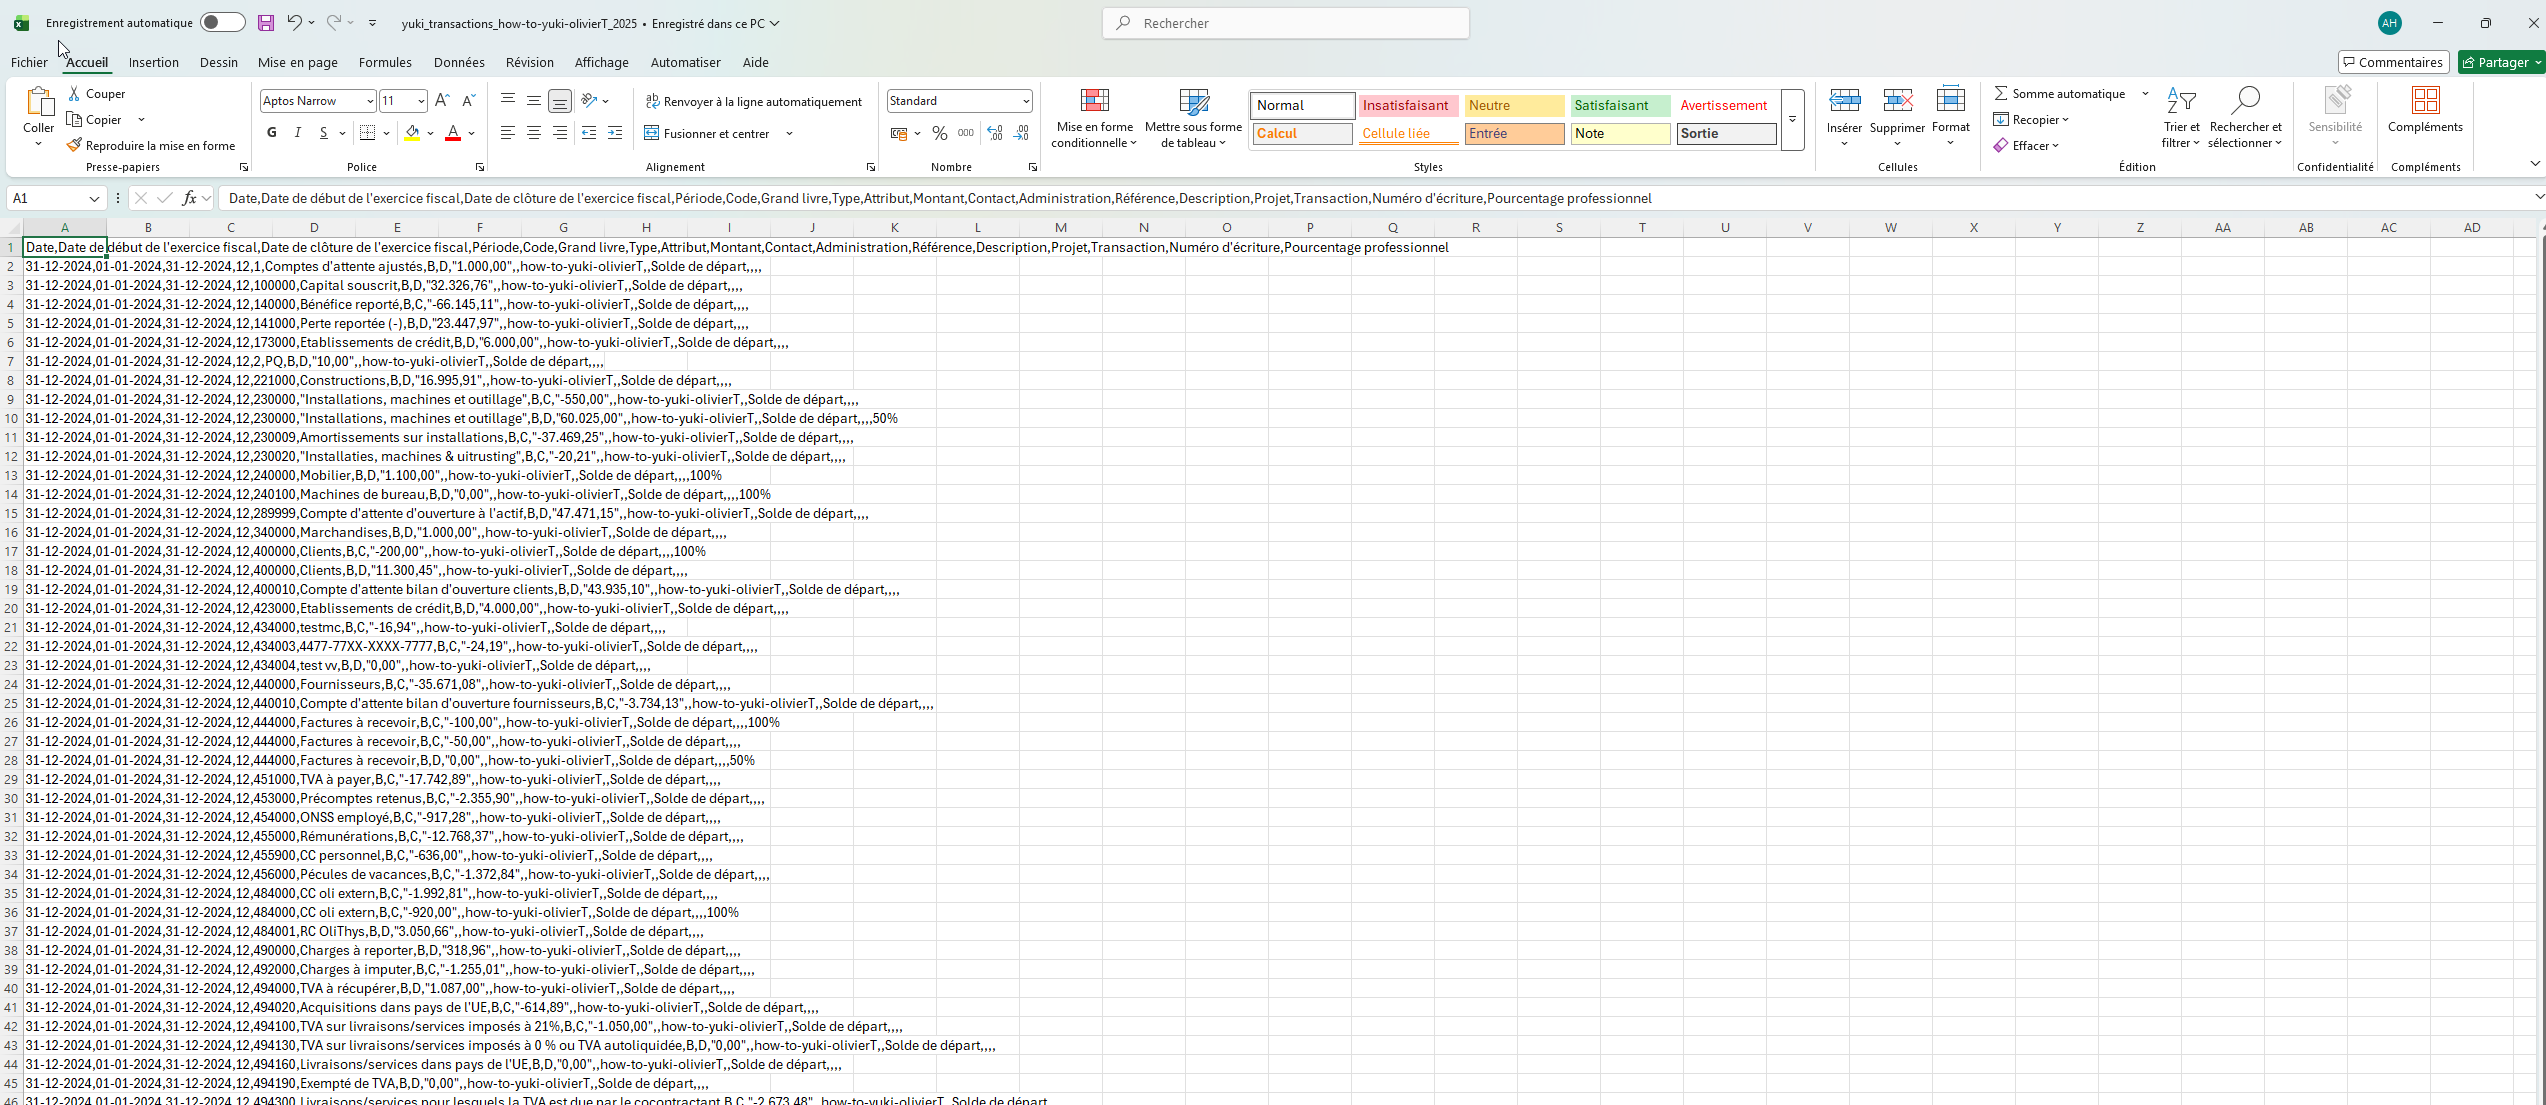Toggle align text right
This screenshot has height=1105, width=2546.
point(560,133)
